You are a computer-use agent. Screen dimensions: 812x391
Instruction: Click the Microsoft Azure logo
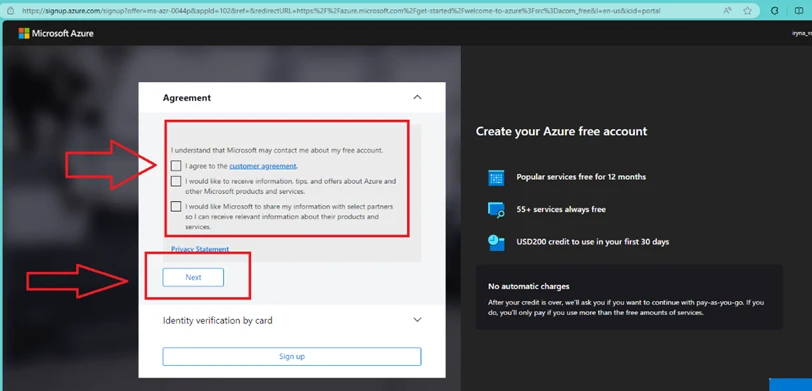tap(56, 34)
